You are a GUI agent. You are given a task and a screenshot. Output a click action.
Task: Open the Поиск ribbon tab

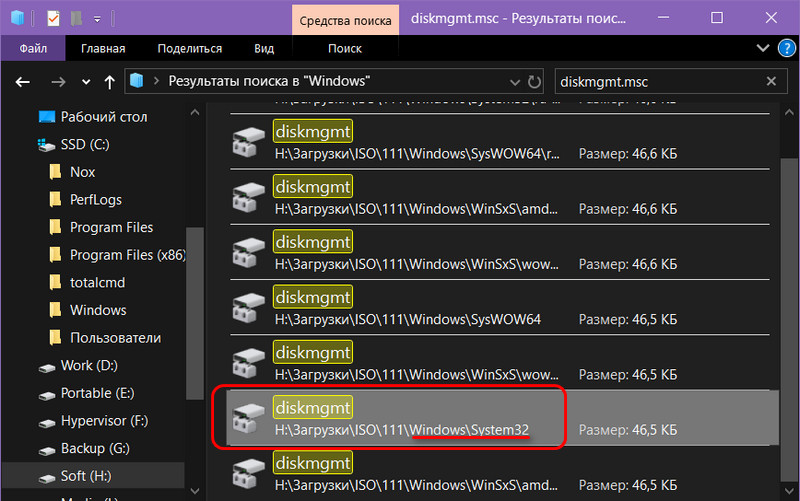point(345,48)
